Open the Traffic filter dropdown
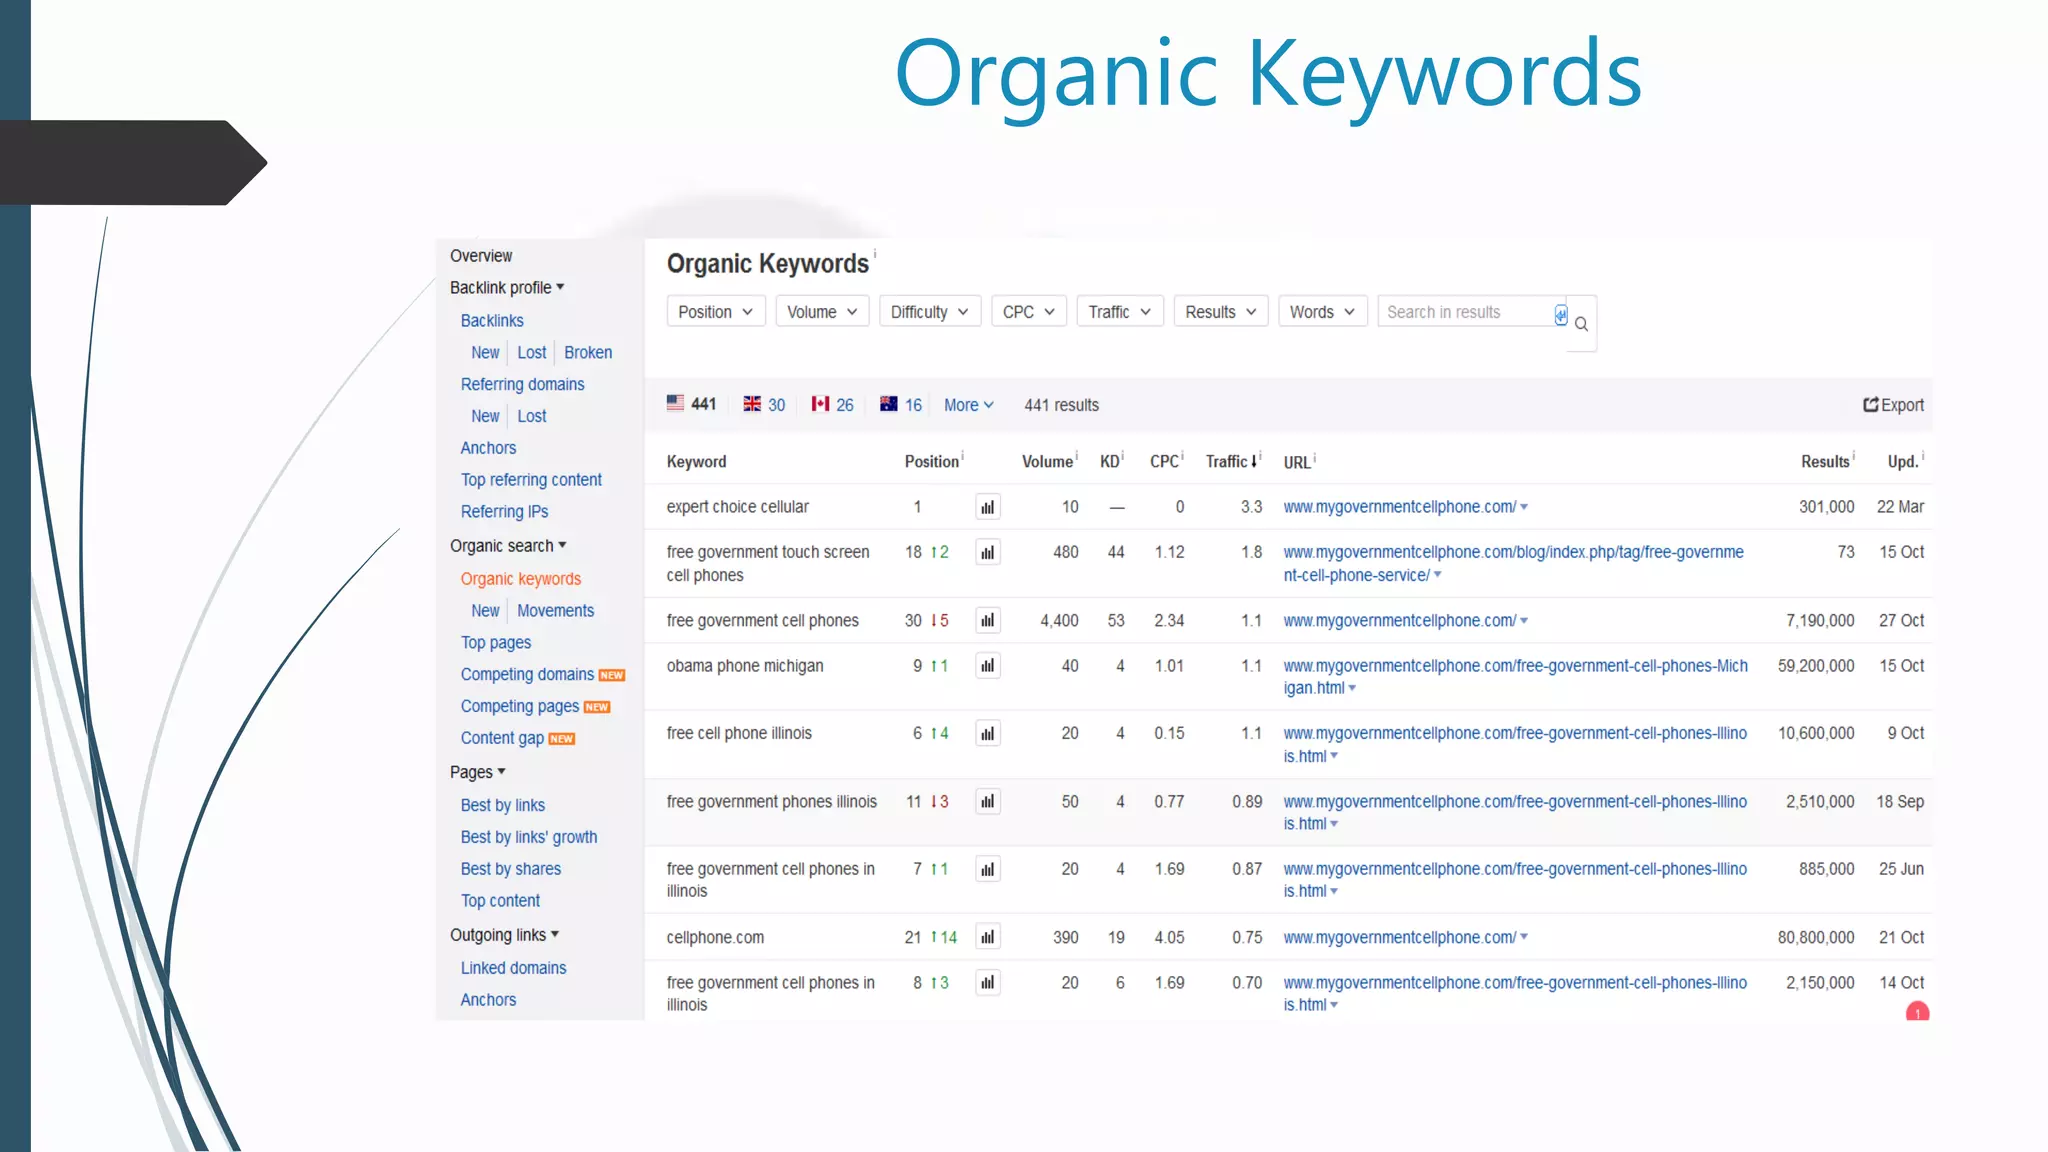 point(1120,312)
